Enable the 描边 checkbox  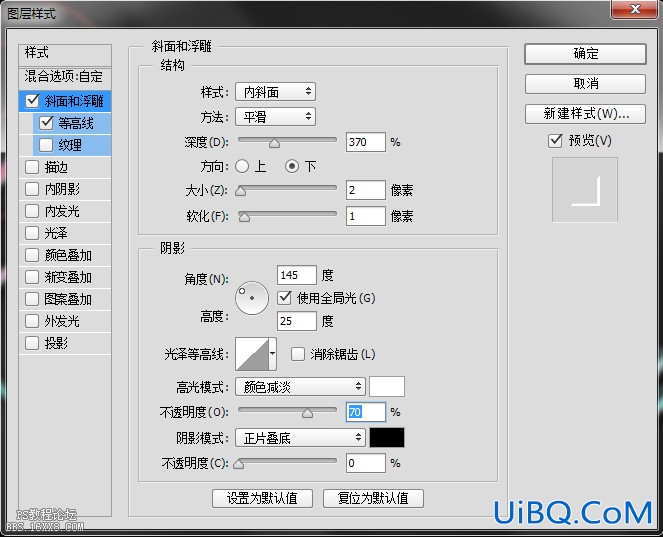click(x=32, y=167)
